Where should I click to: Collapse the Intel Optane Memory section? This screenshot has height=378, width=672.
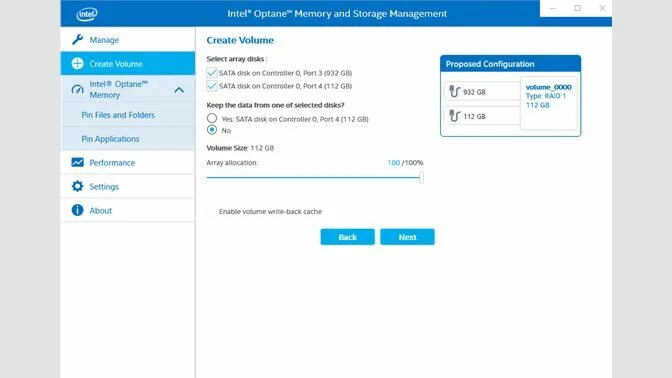tap(179, 90)
